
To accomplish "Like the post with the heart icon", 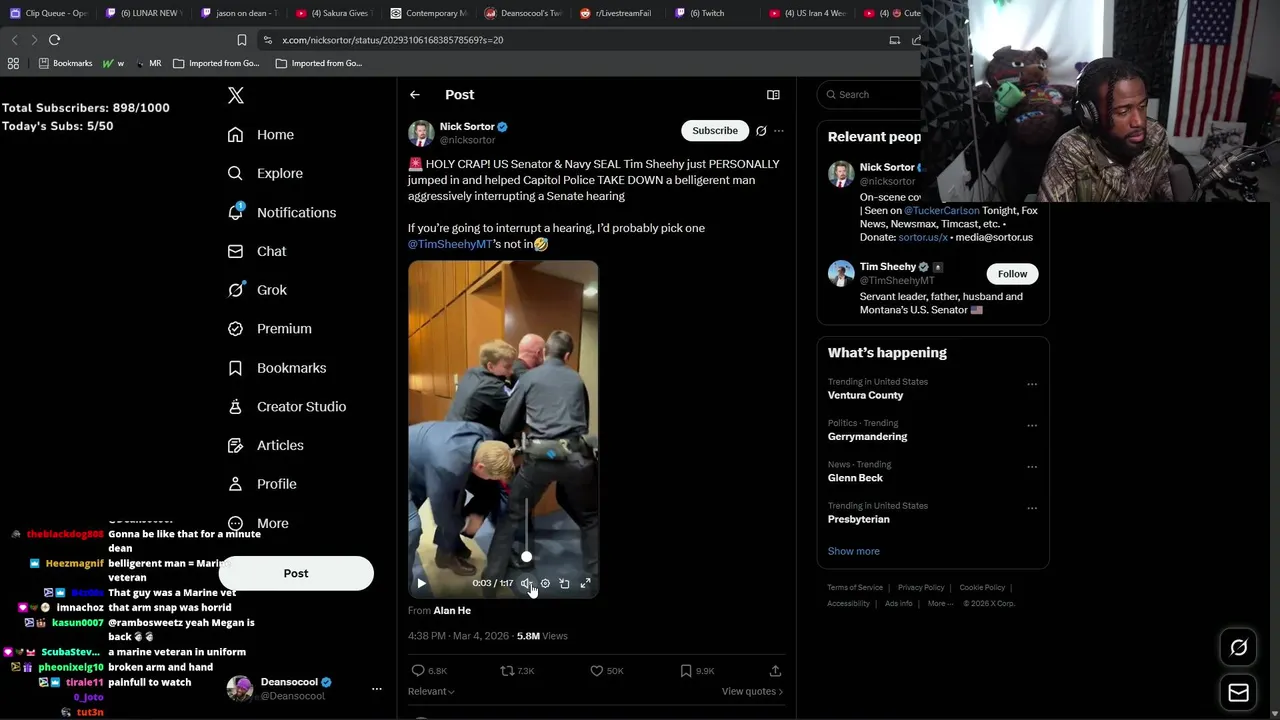I will [x=607, y=671].
